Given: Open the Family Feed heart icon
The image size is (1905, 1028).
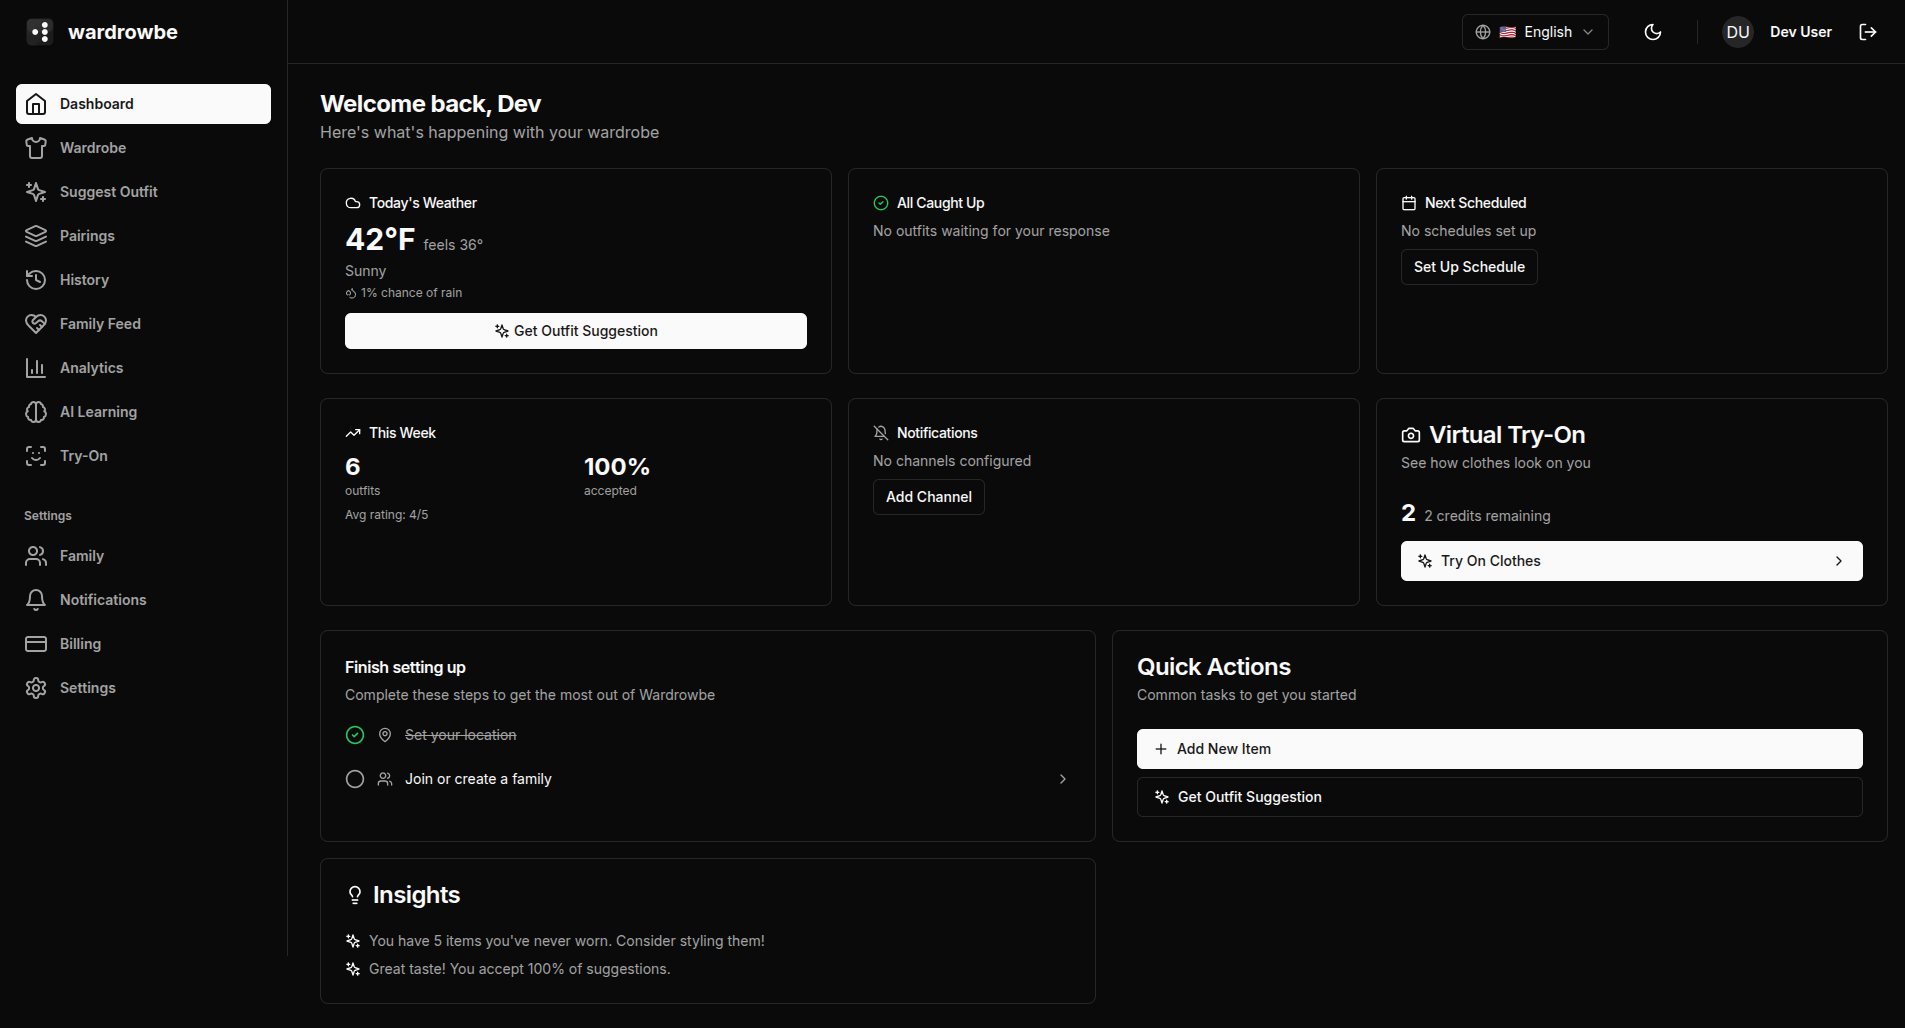Looking at the screenshot, I should pos(36,323).
